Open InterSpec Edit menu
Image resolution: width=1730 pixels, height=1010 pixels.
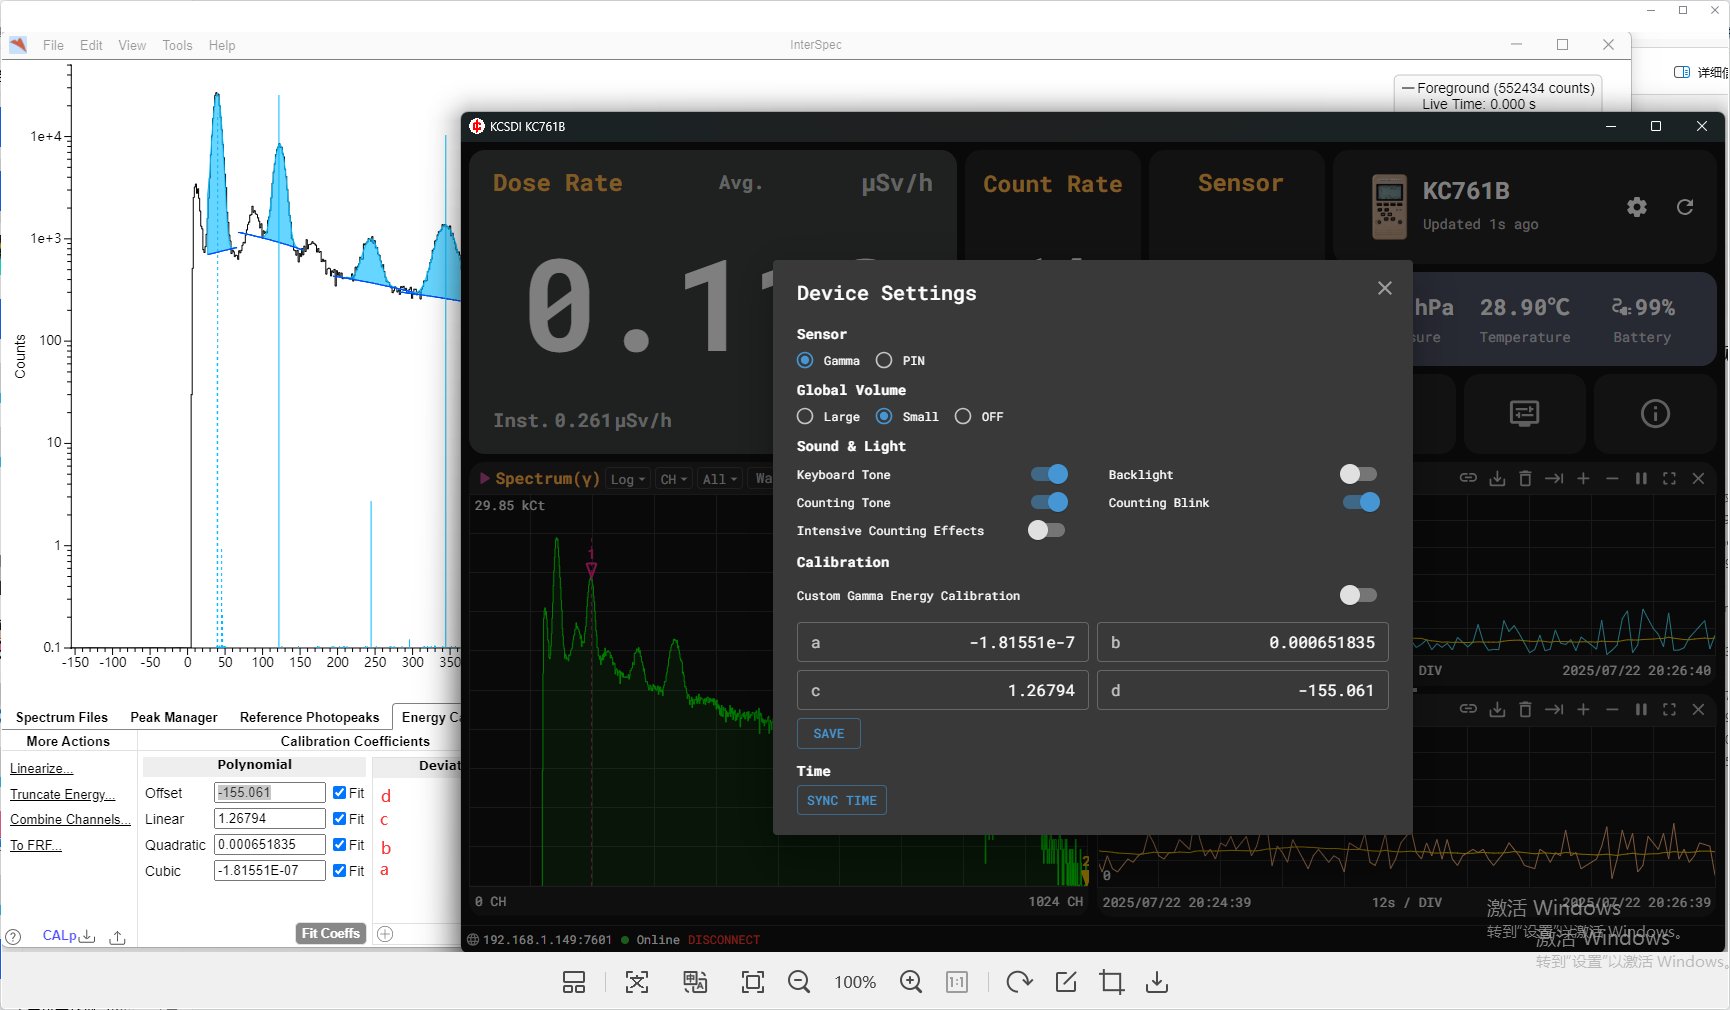click(x=91, y=45)
